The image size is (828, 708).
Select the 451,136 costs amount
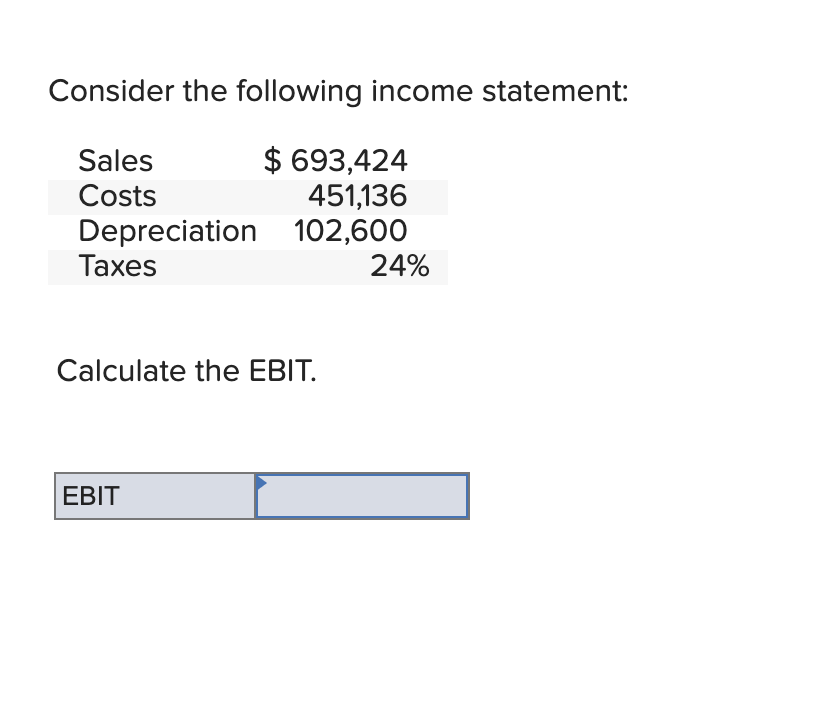point(357,196)
